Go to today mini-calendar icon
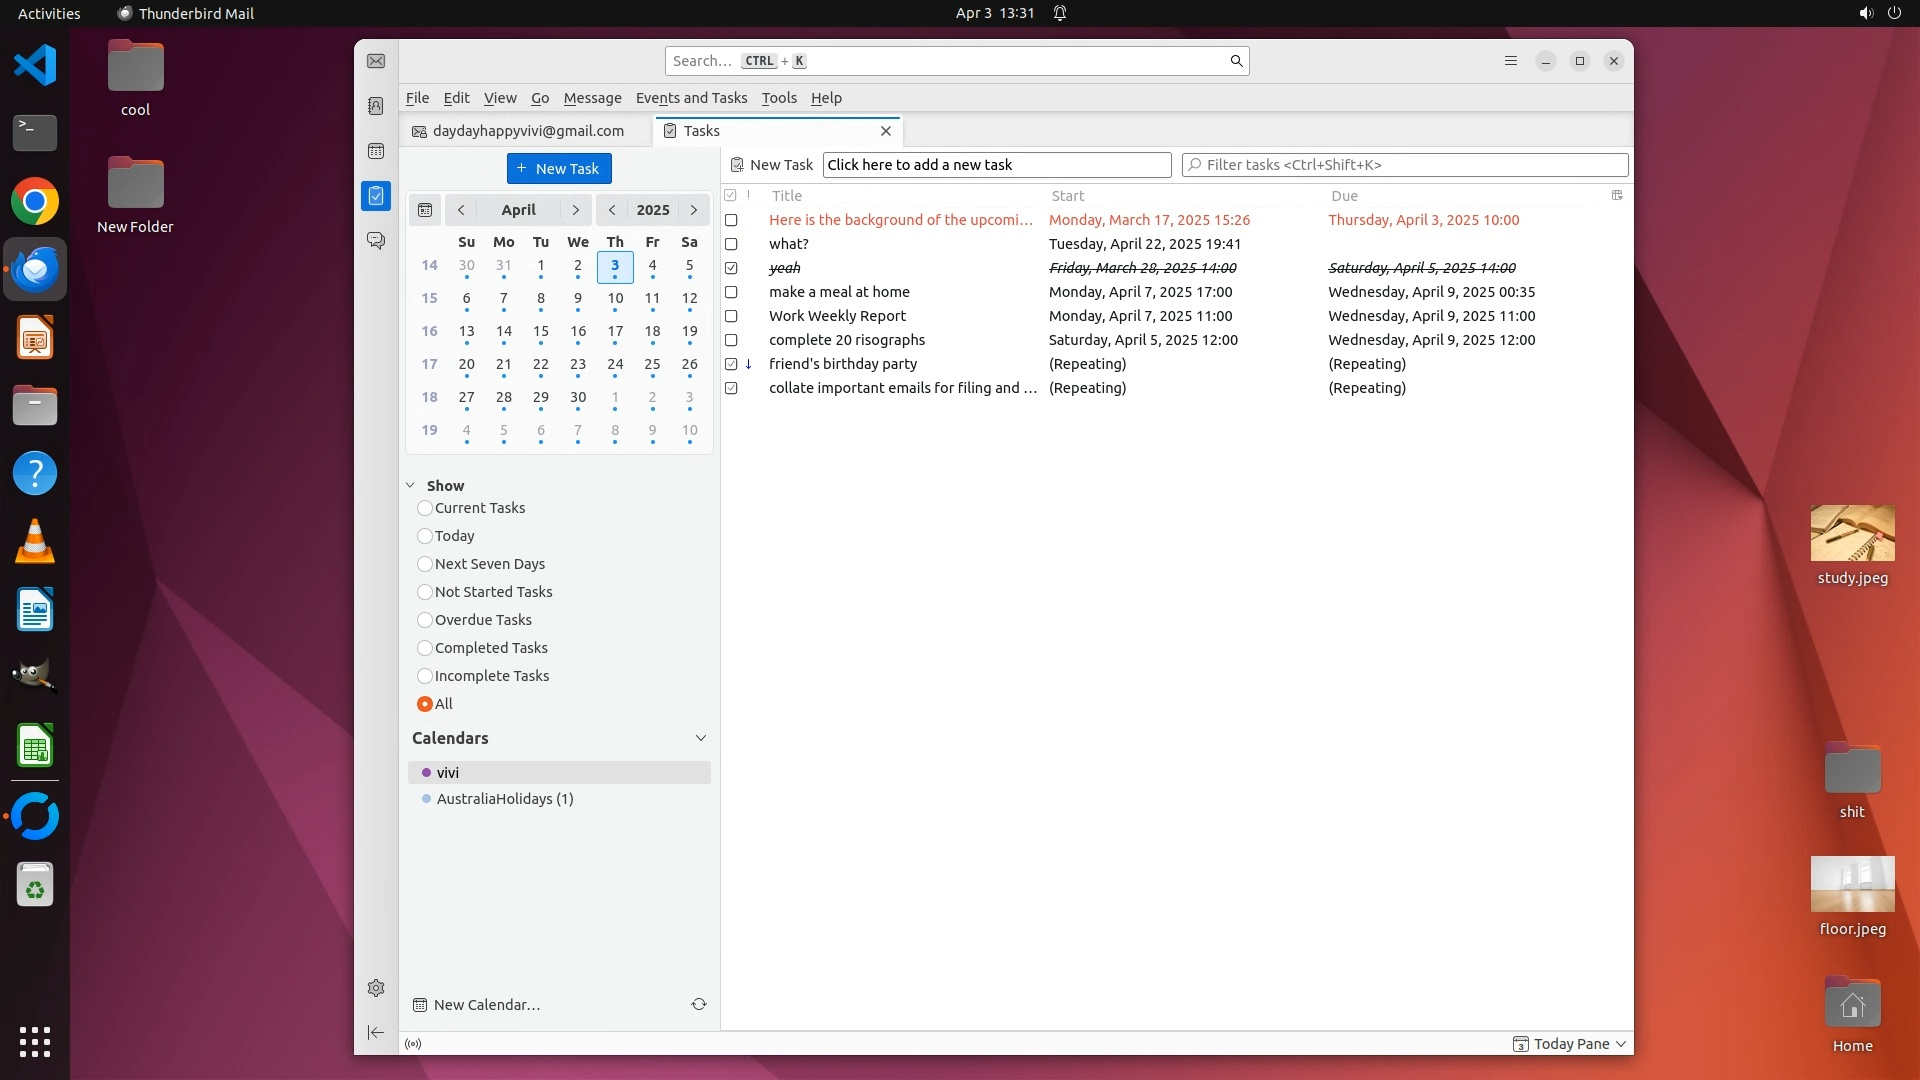The height and width of the screenshot is (1080, 1920). click(x=425, y=210)
